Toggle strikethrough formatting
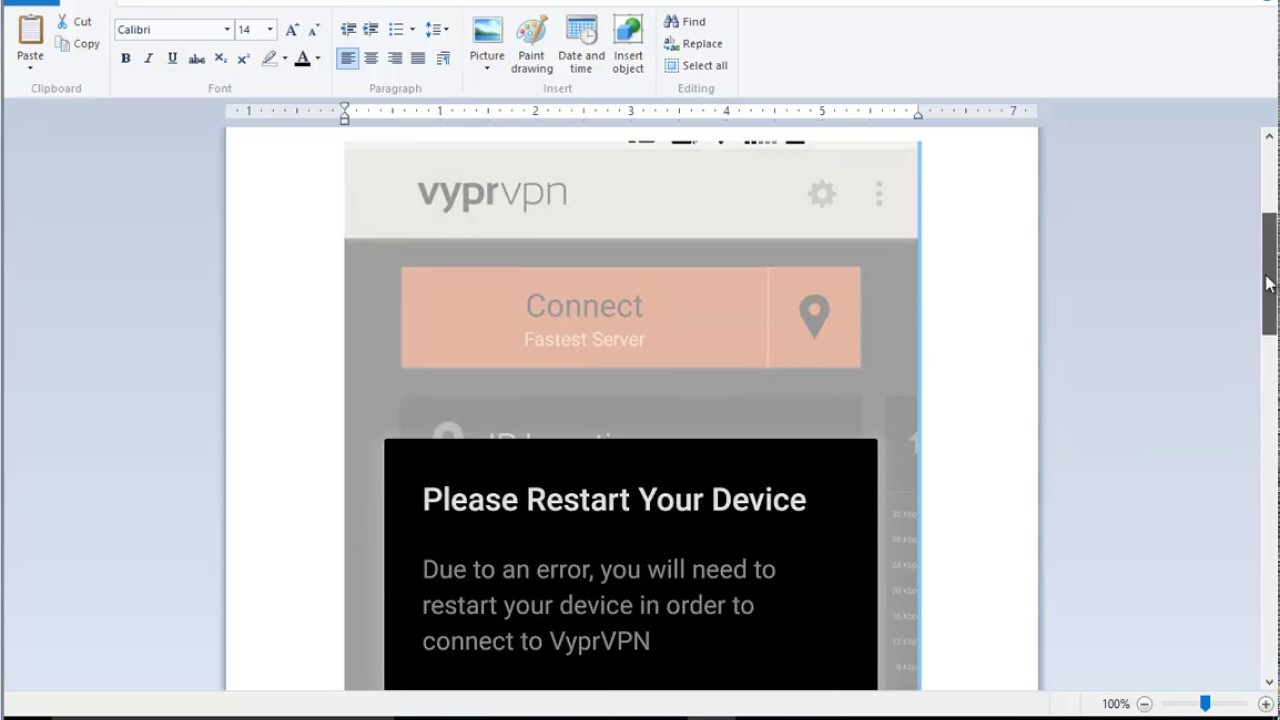The image size is (1280, 720). tap(197, 59)
